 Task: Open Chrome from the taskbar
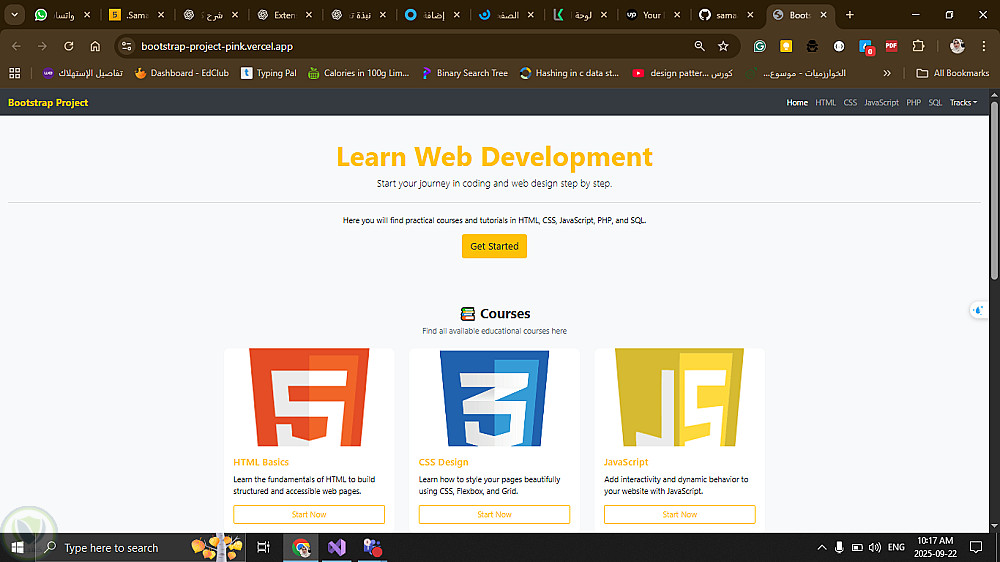[301, 547]
